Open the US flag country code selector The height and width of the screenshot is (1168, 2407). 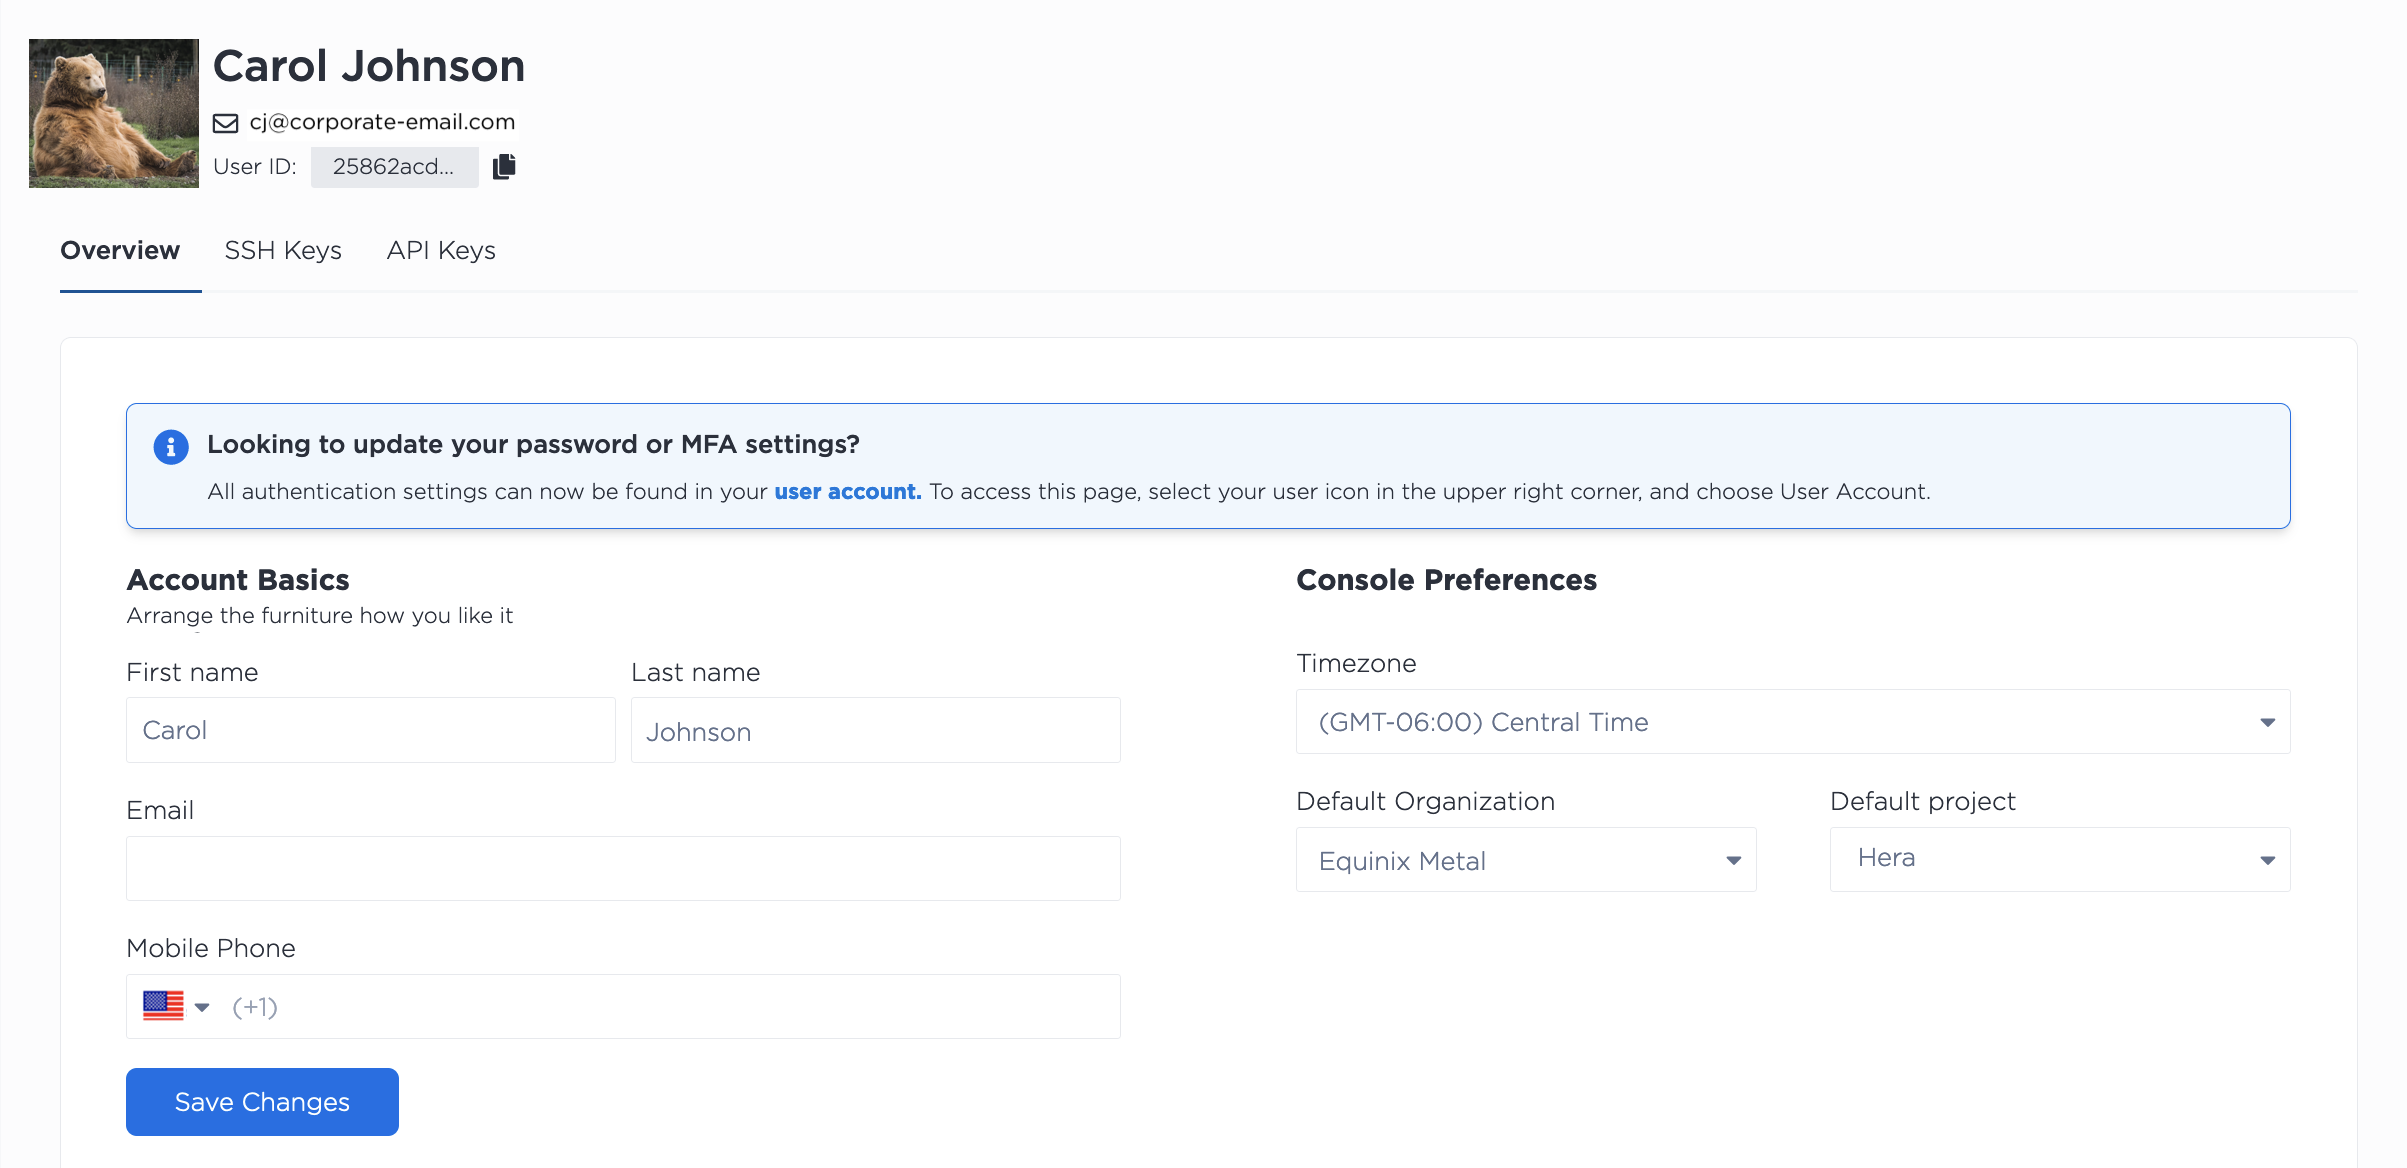click(x=176, y=1006)
